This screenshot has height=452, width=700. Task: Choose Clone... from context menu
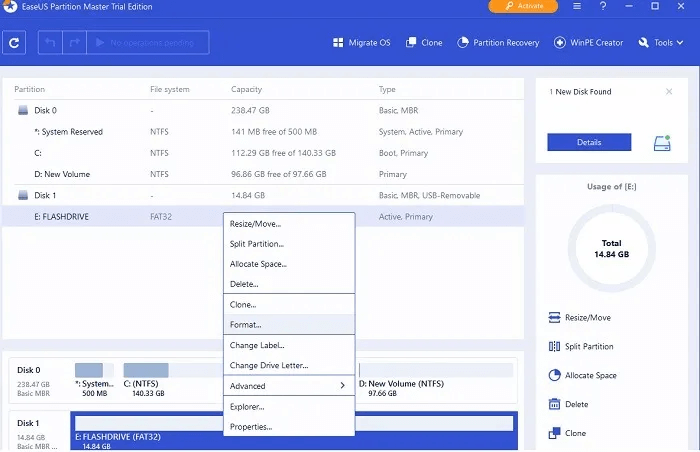coord(289,305)
